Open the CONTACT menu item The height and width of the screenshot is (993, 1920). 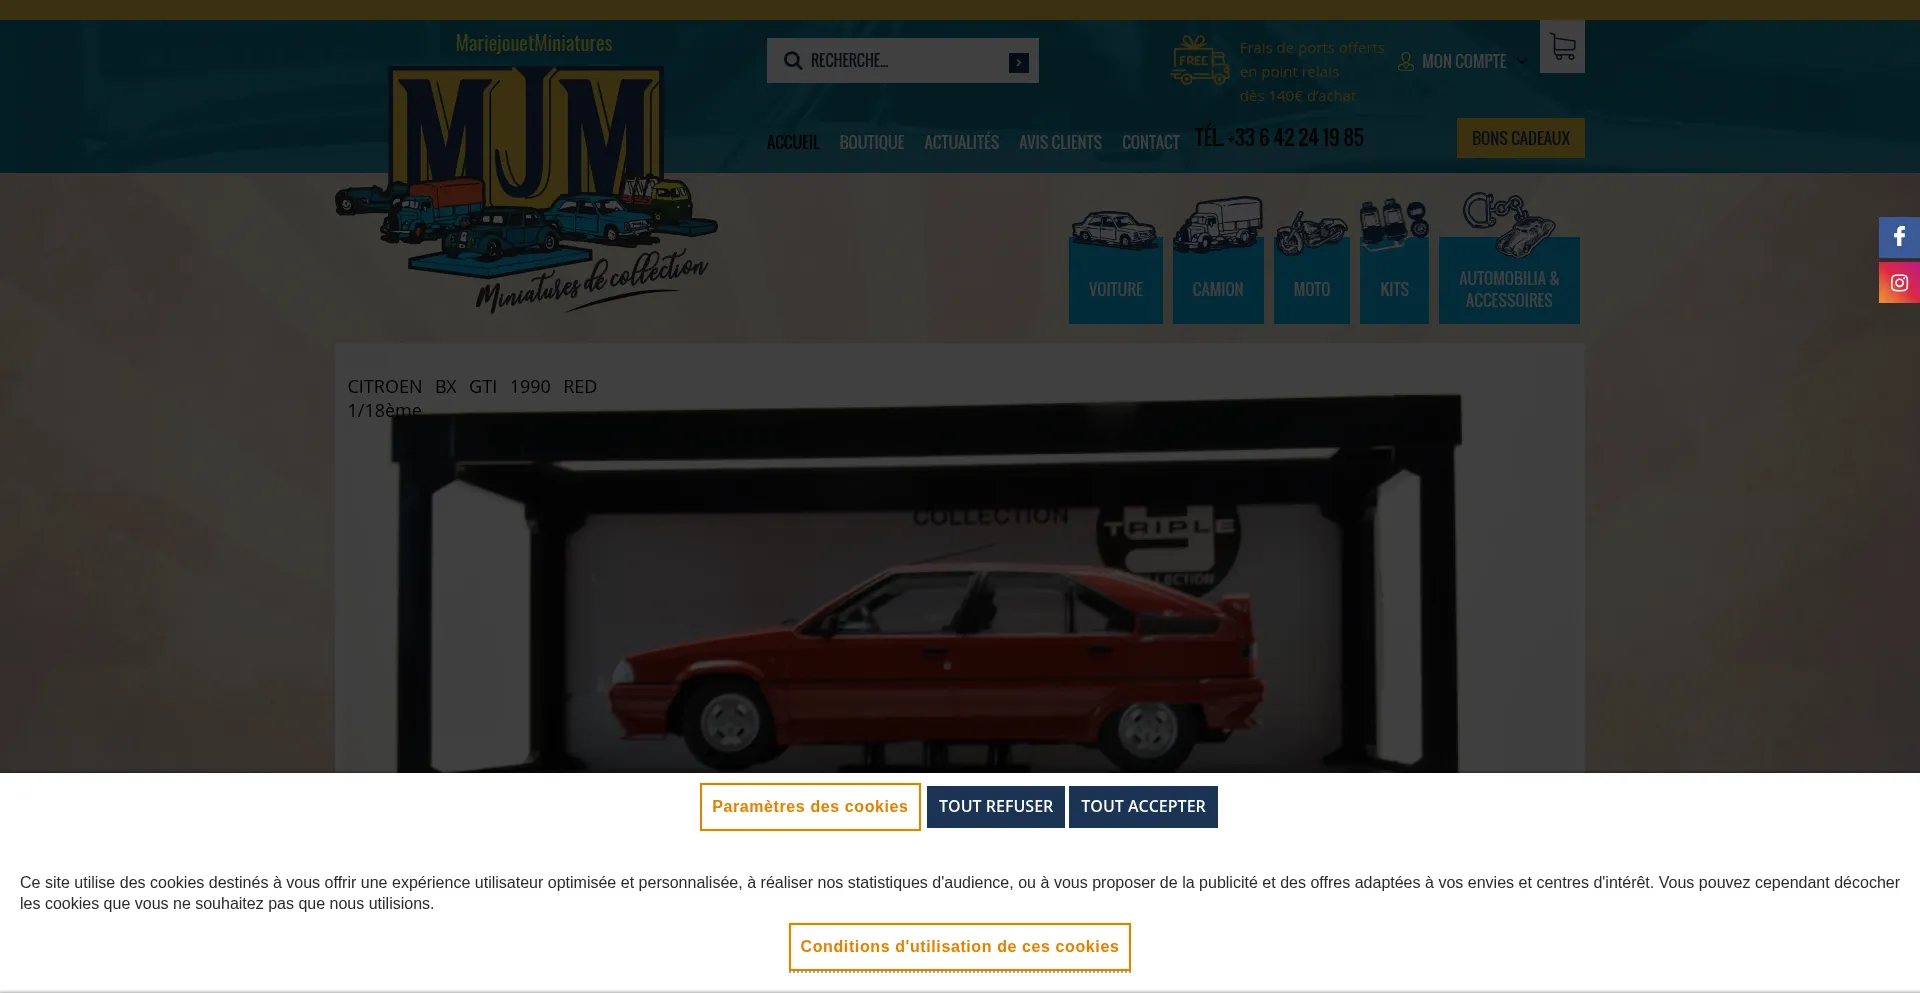pos(1151,142)
